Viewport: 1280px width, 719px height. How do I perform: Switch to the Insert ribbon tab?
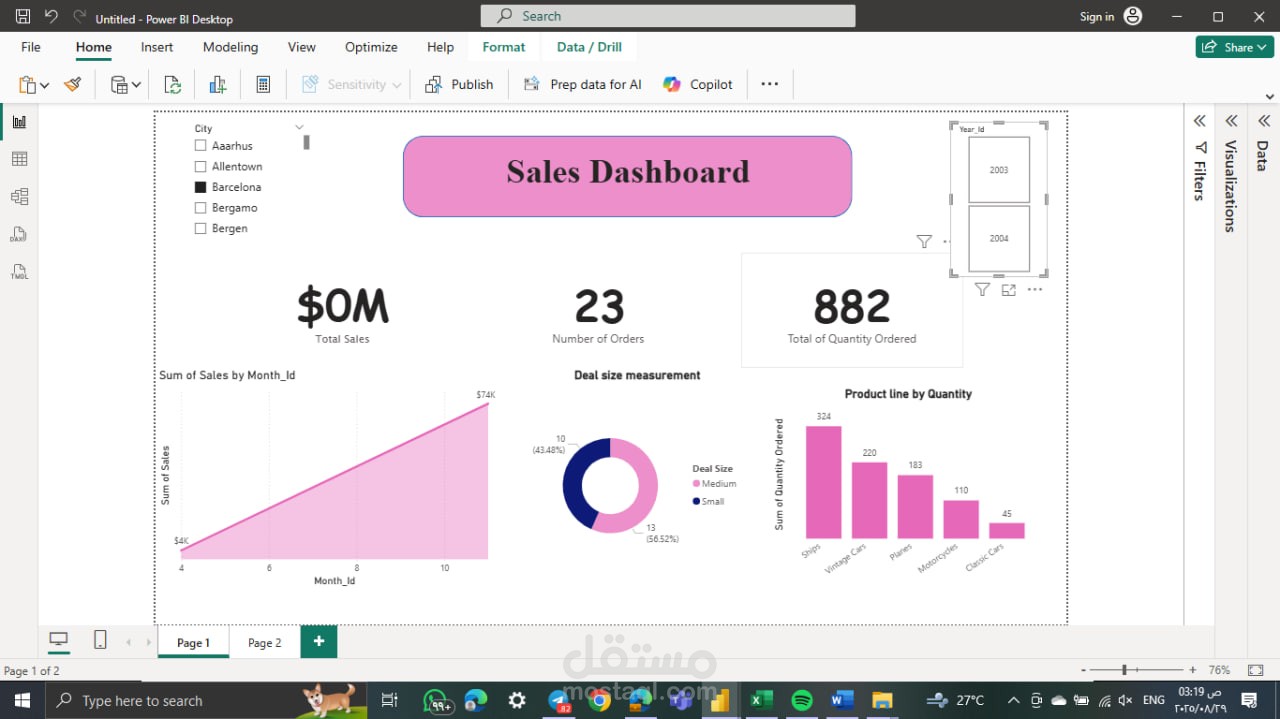point(157,47)
